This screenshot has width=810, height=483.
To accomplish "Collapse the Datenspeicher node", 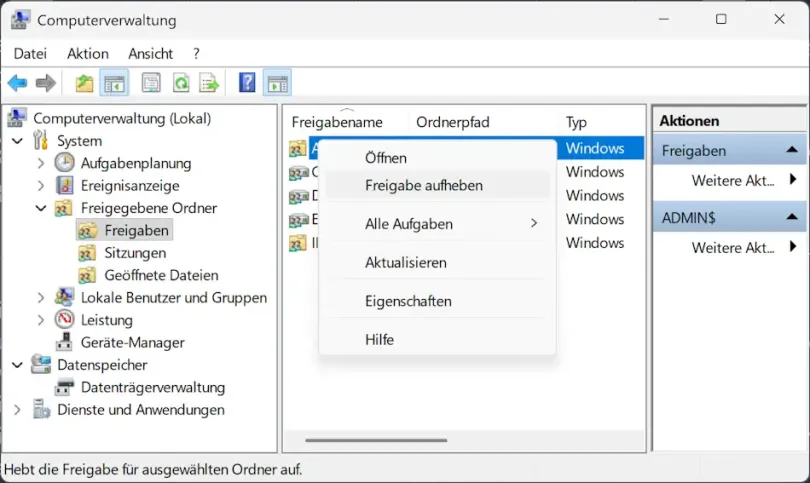I will click(x=18, y=365).
